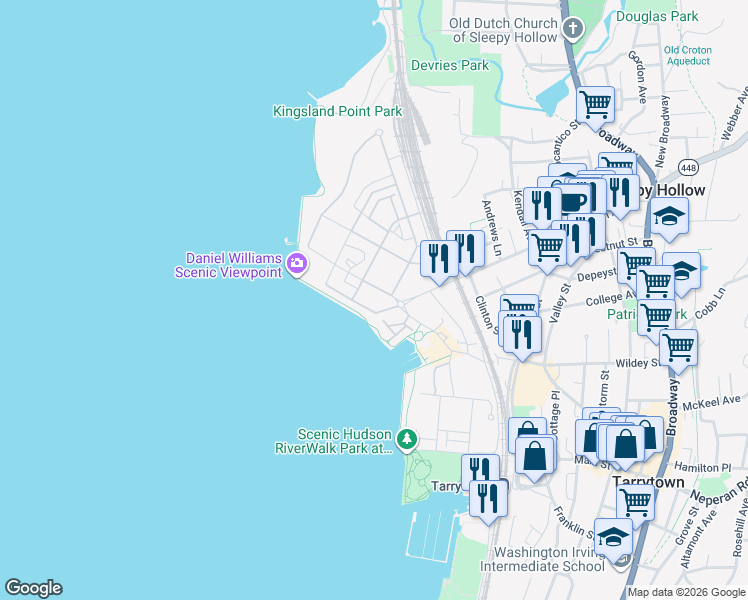Click the restaurant marker nearest the railroad tracks by Andrews Ln

point(439,260)
